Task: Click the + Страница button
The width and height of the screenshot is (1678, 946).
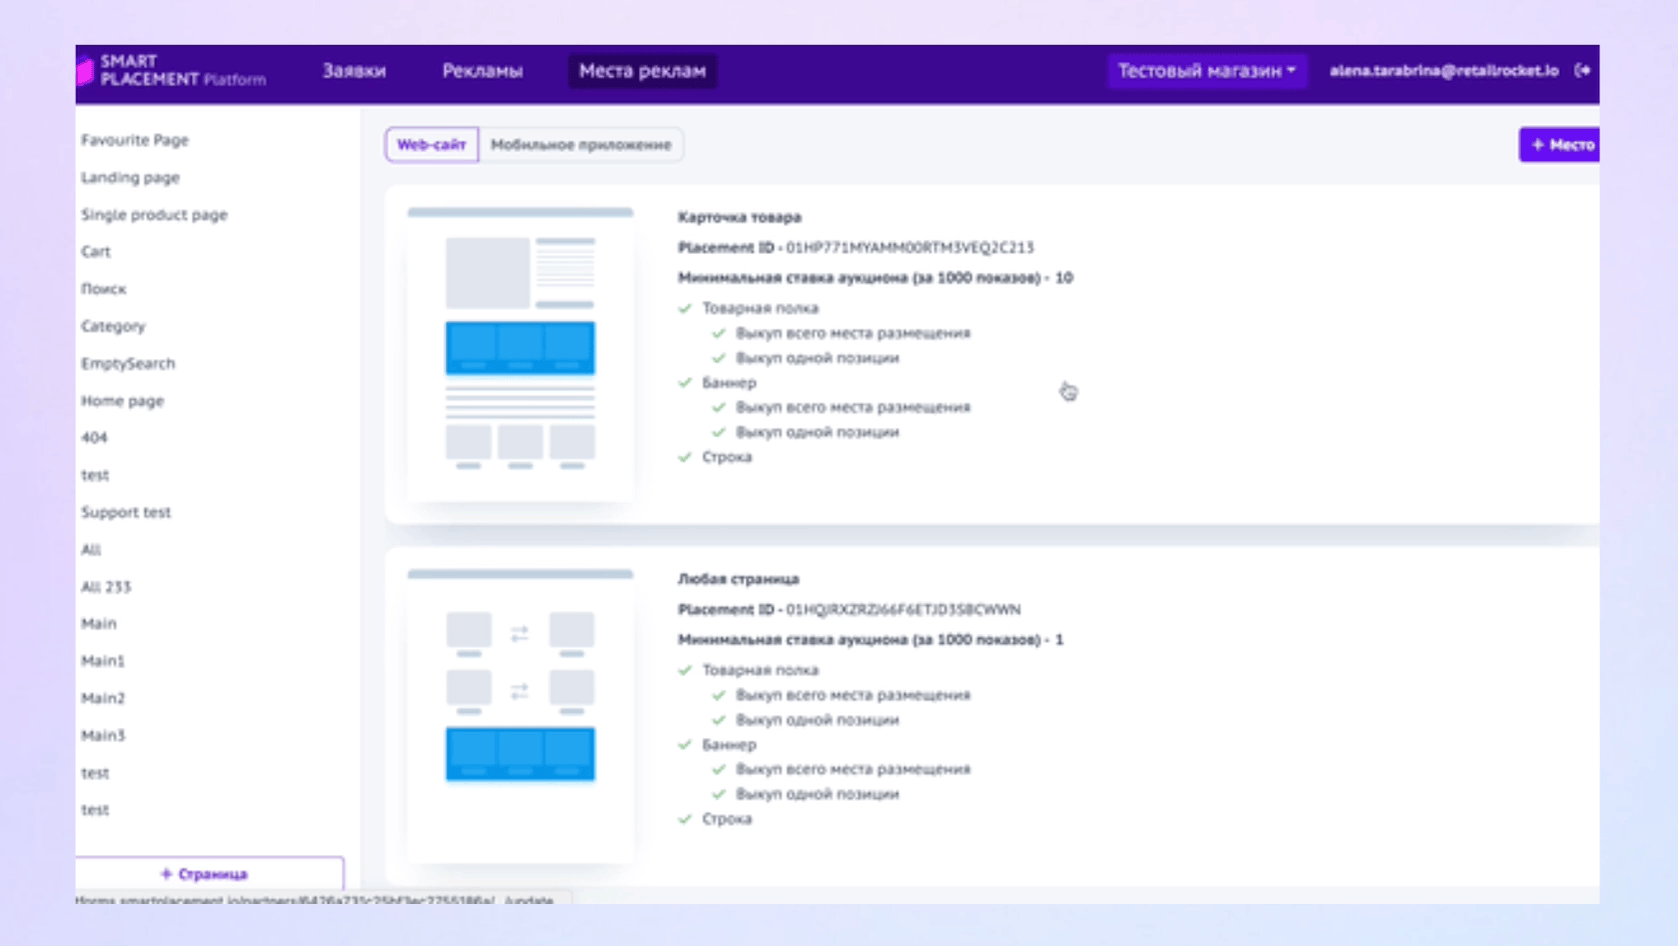Action: coord(209,873)
